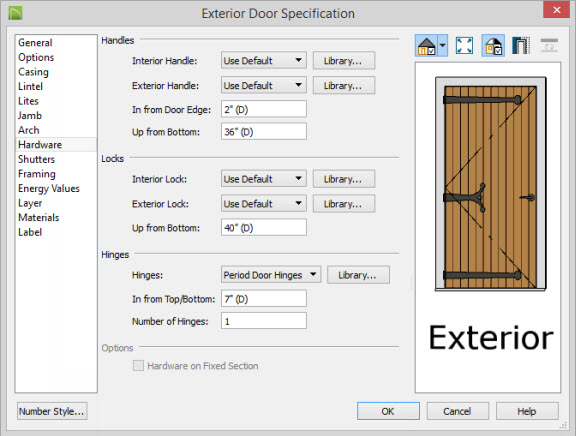This screenshot has height=436, width=576.
Task: Click the Chief Architect logo icon
Action: [15, 13]
